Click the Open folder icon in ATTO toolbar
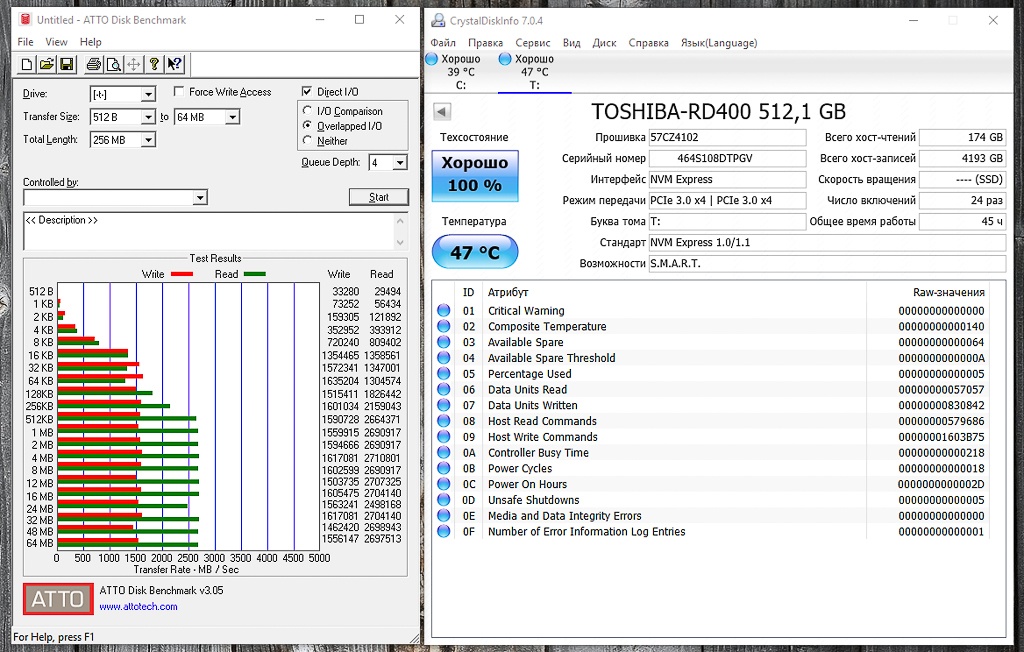1024x652 pixels. click(46, 64)
